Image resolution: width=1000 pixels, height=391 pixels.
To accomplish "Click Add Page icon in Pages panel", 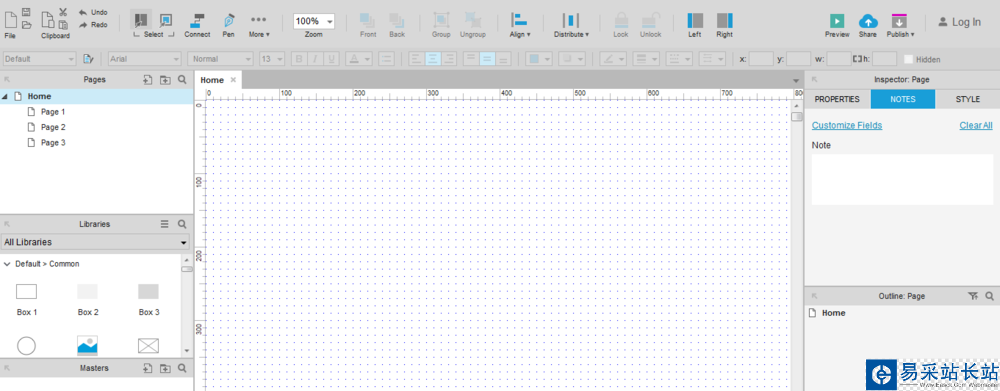I will [x=147, y=80].
